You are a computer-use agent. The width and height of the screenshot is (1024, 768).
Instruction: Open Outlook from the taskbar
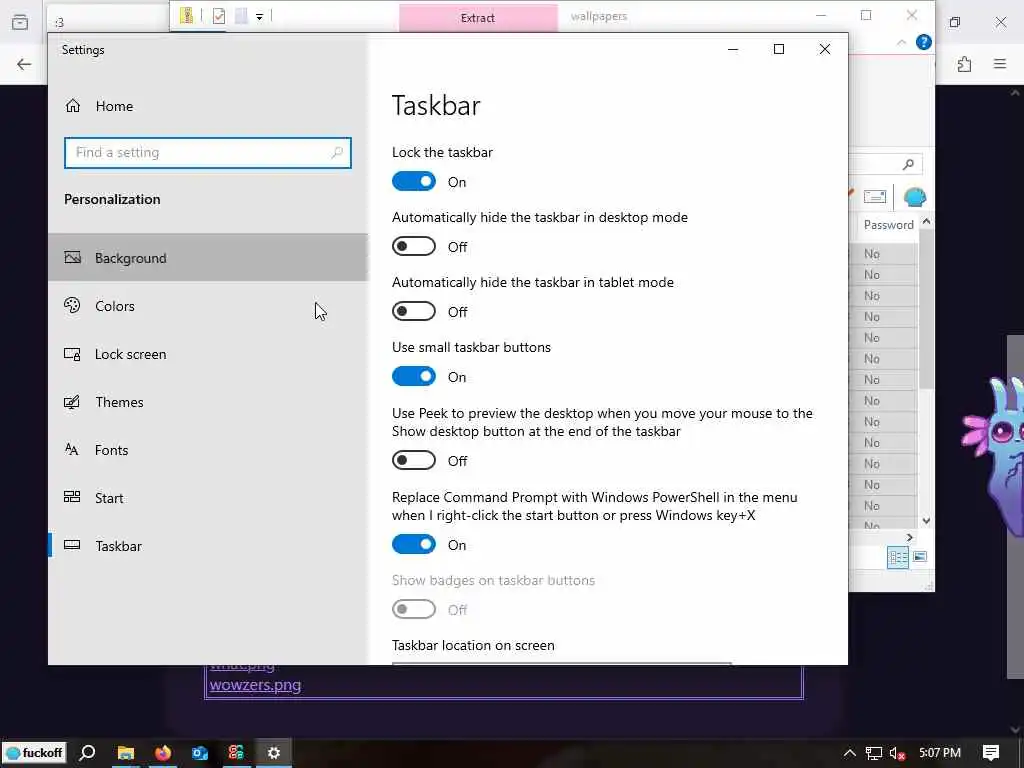point(199,753)
